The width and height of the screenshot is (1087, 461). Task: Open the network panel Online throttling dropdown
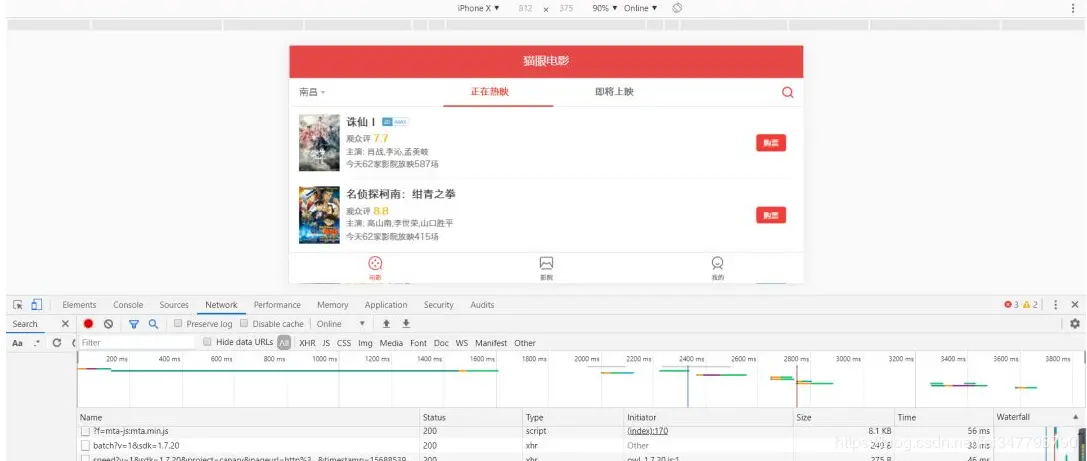(340, 324)
